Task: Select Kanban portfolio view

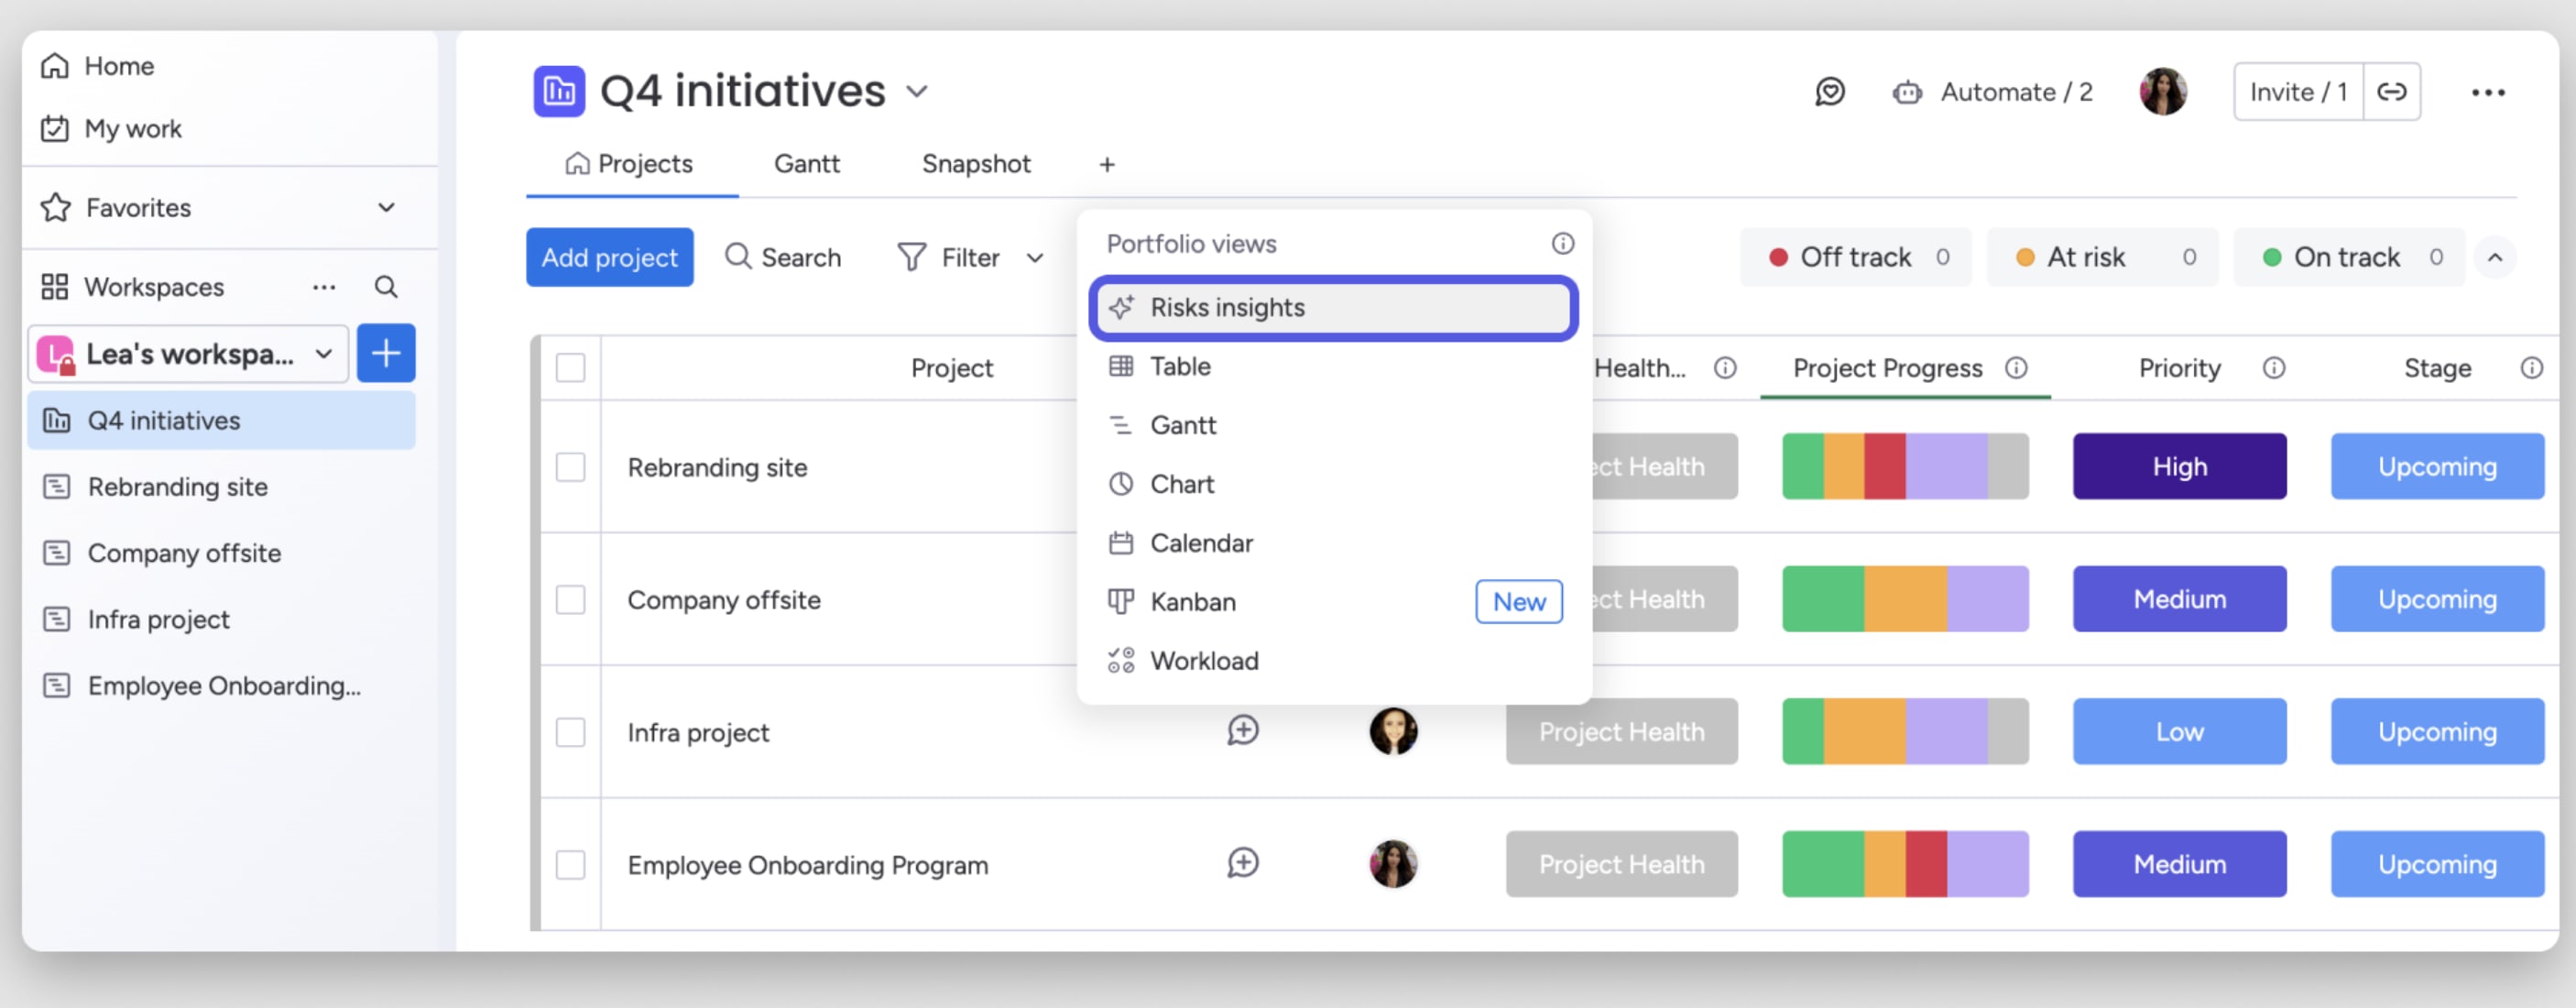Action: click(1334, 602)
